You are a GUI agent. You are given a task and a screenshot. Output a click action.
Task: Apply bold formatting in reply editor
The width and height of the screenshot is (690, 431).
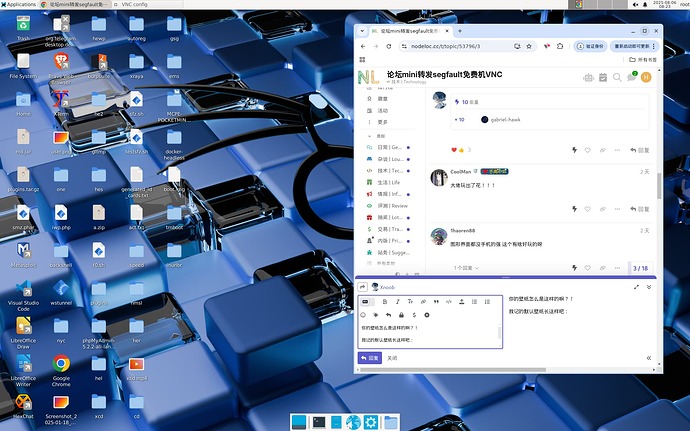[x=385, y=302]
